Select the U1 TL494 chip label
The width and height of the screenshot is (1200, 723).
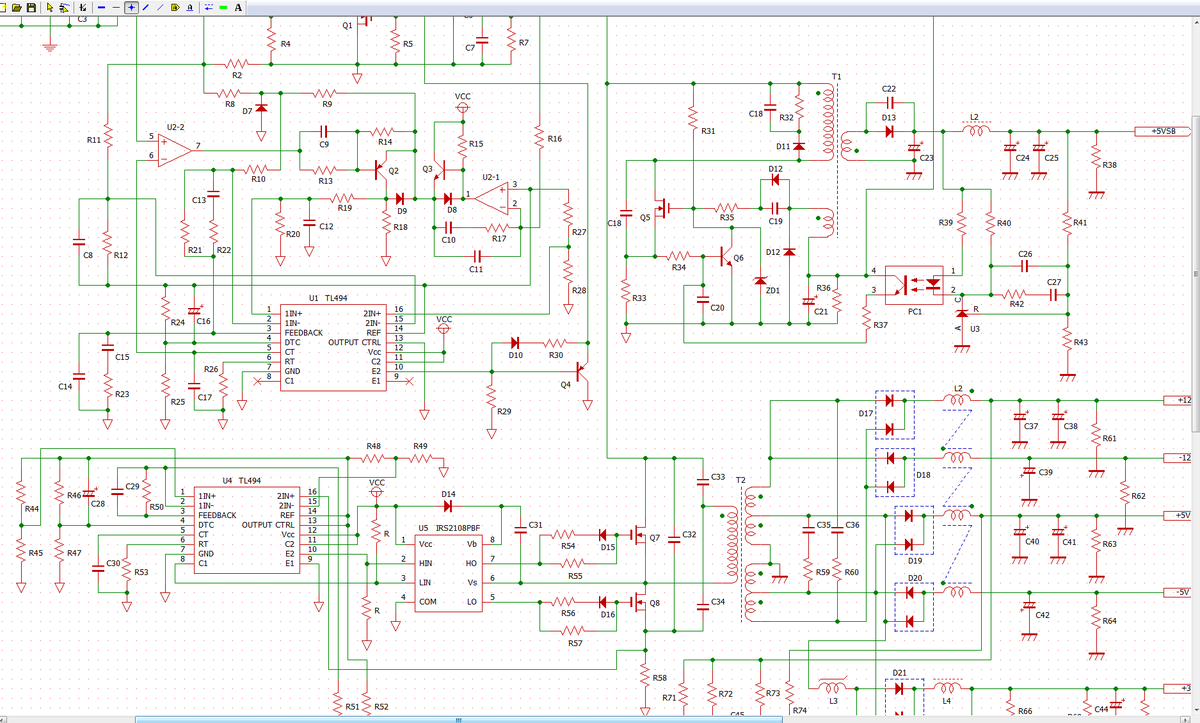[327, 298]
